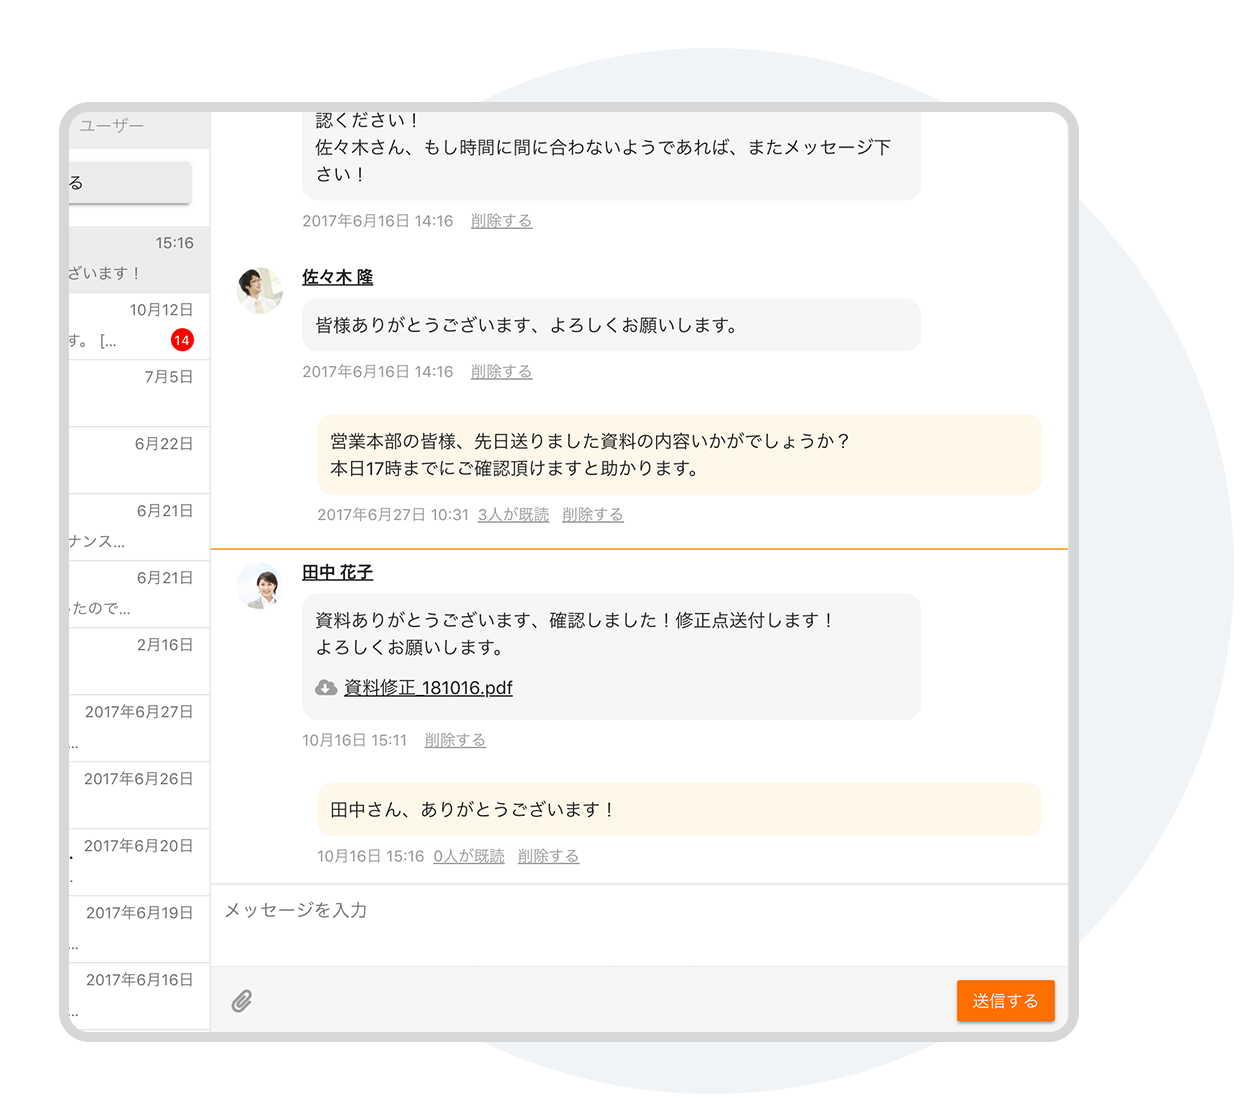Click the red 14 unread badge

point(182,340)
